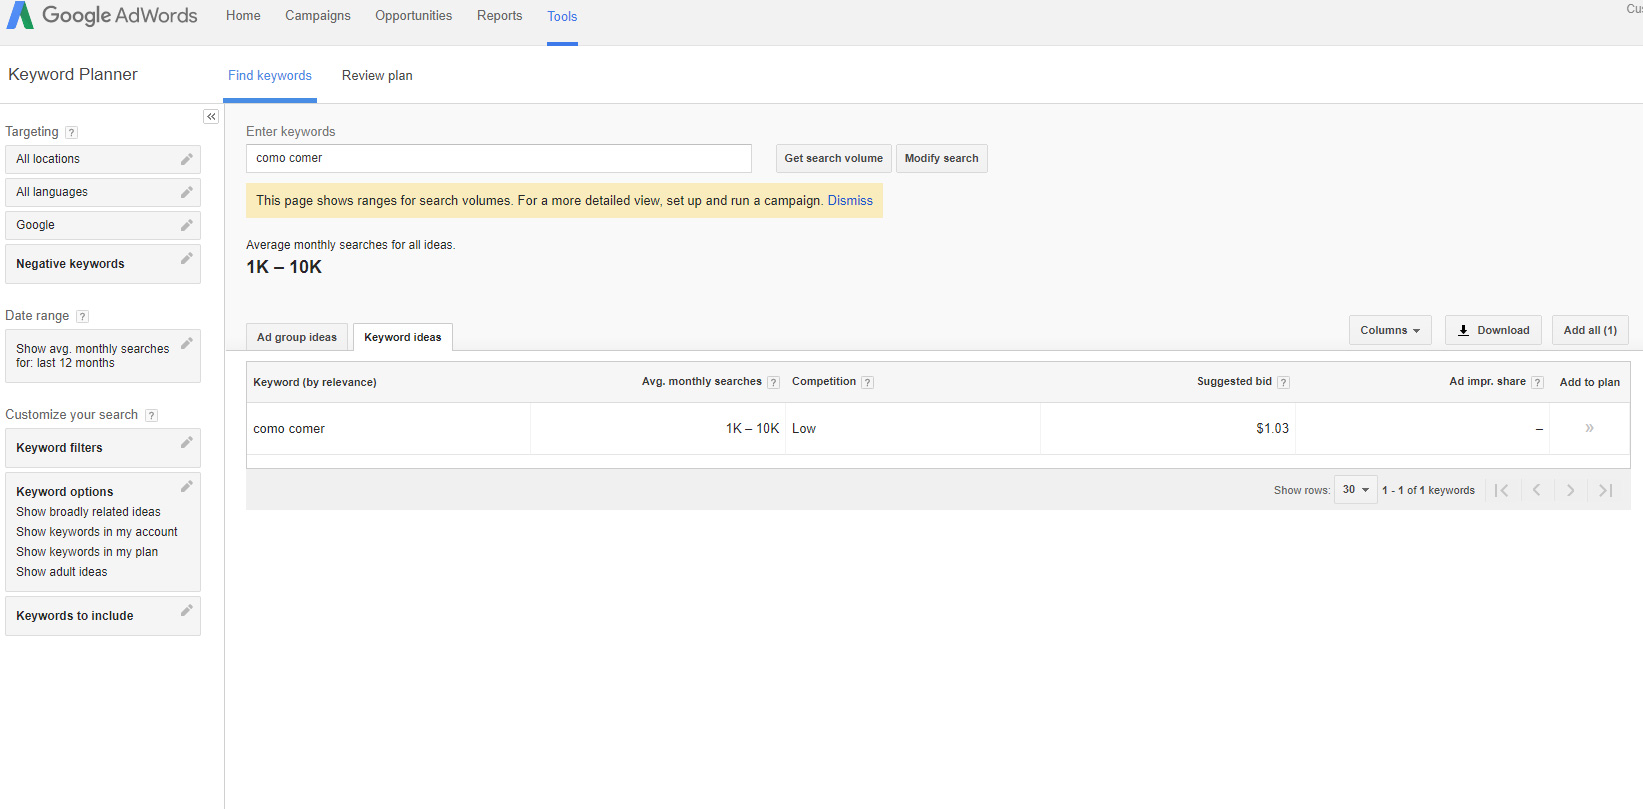The width and height of the screenshot is (1643, 809).
Task: Click Add all (1) button
Action: 1590,330
